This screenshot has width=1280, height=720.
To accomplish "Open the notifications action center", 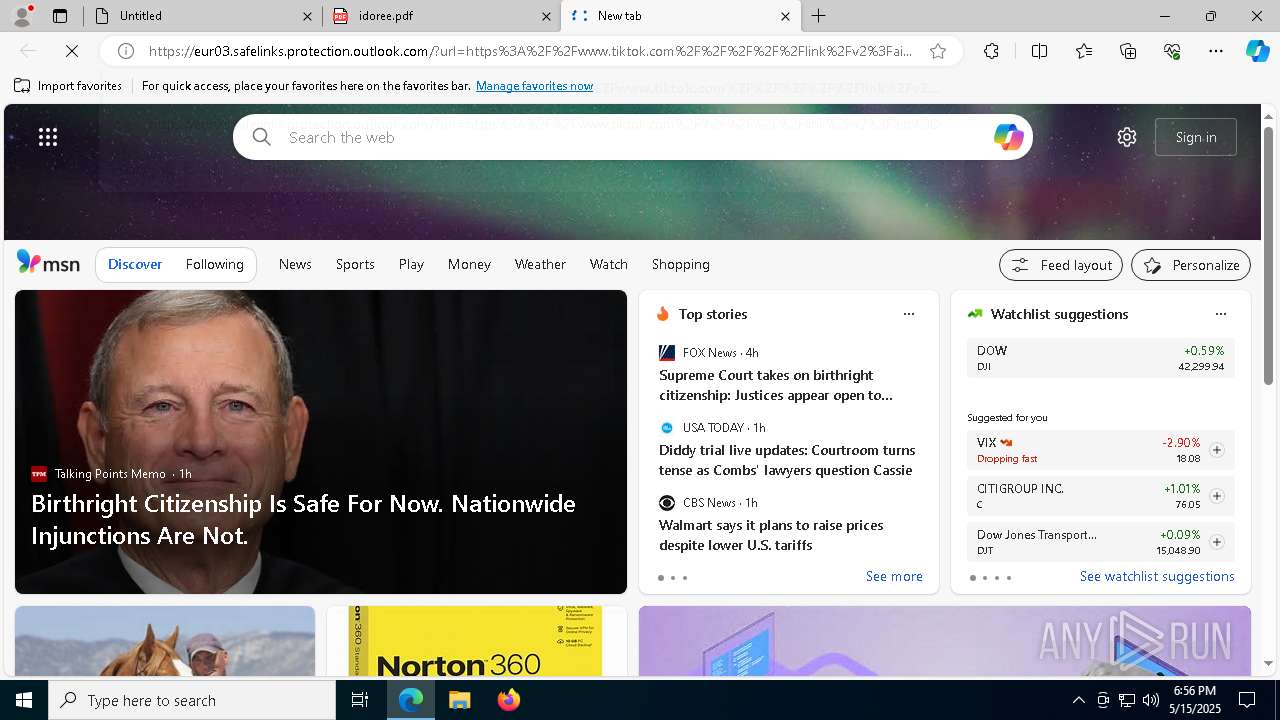I will click(1247, 700).
